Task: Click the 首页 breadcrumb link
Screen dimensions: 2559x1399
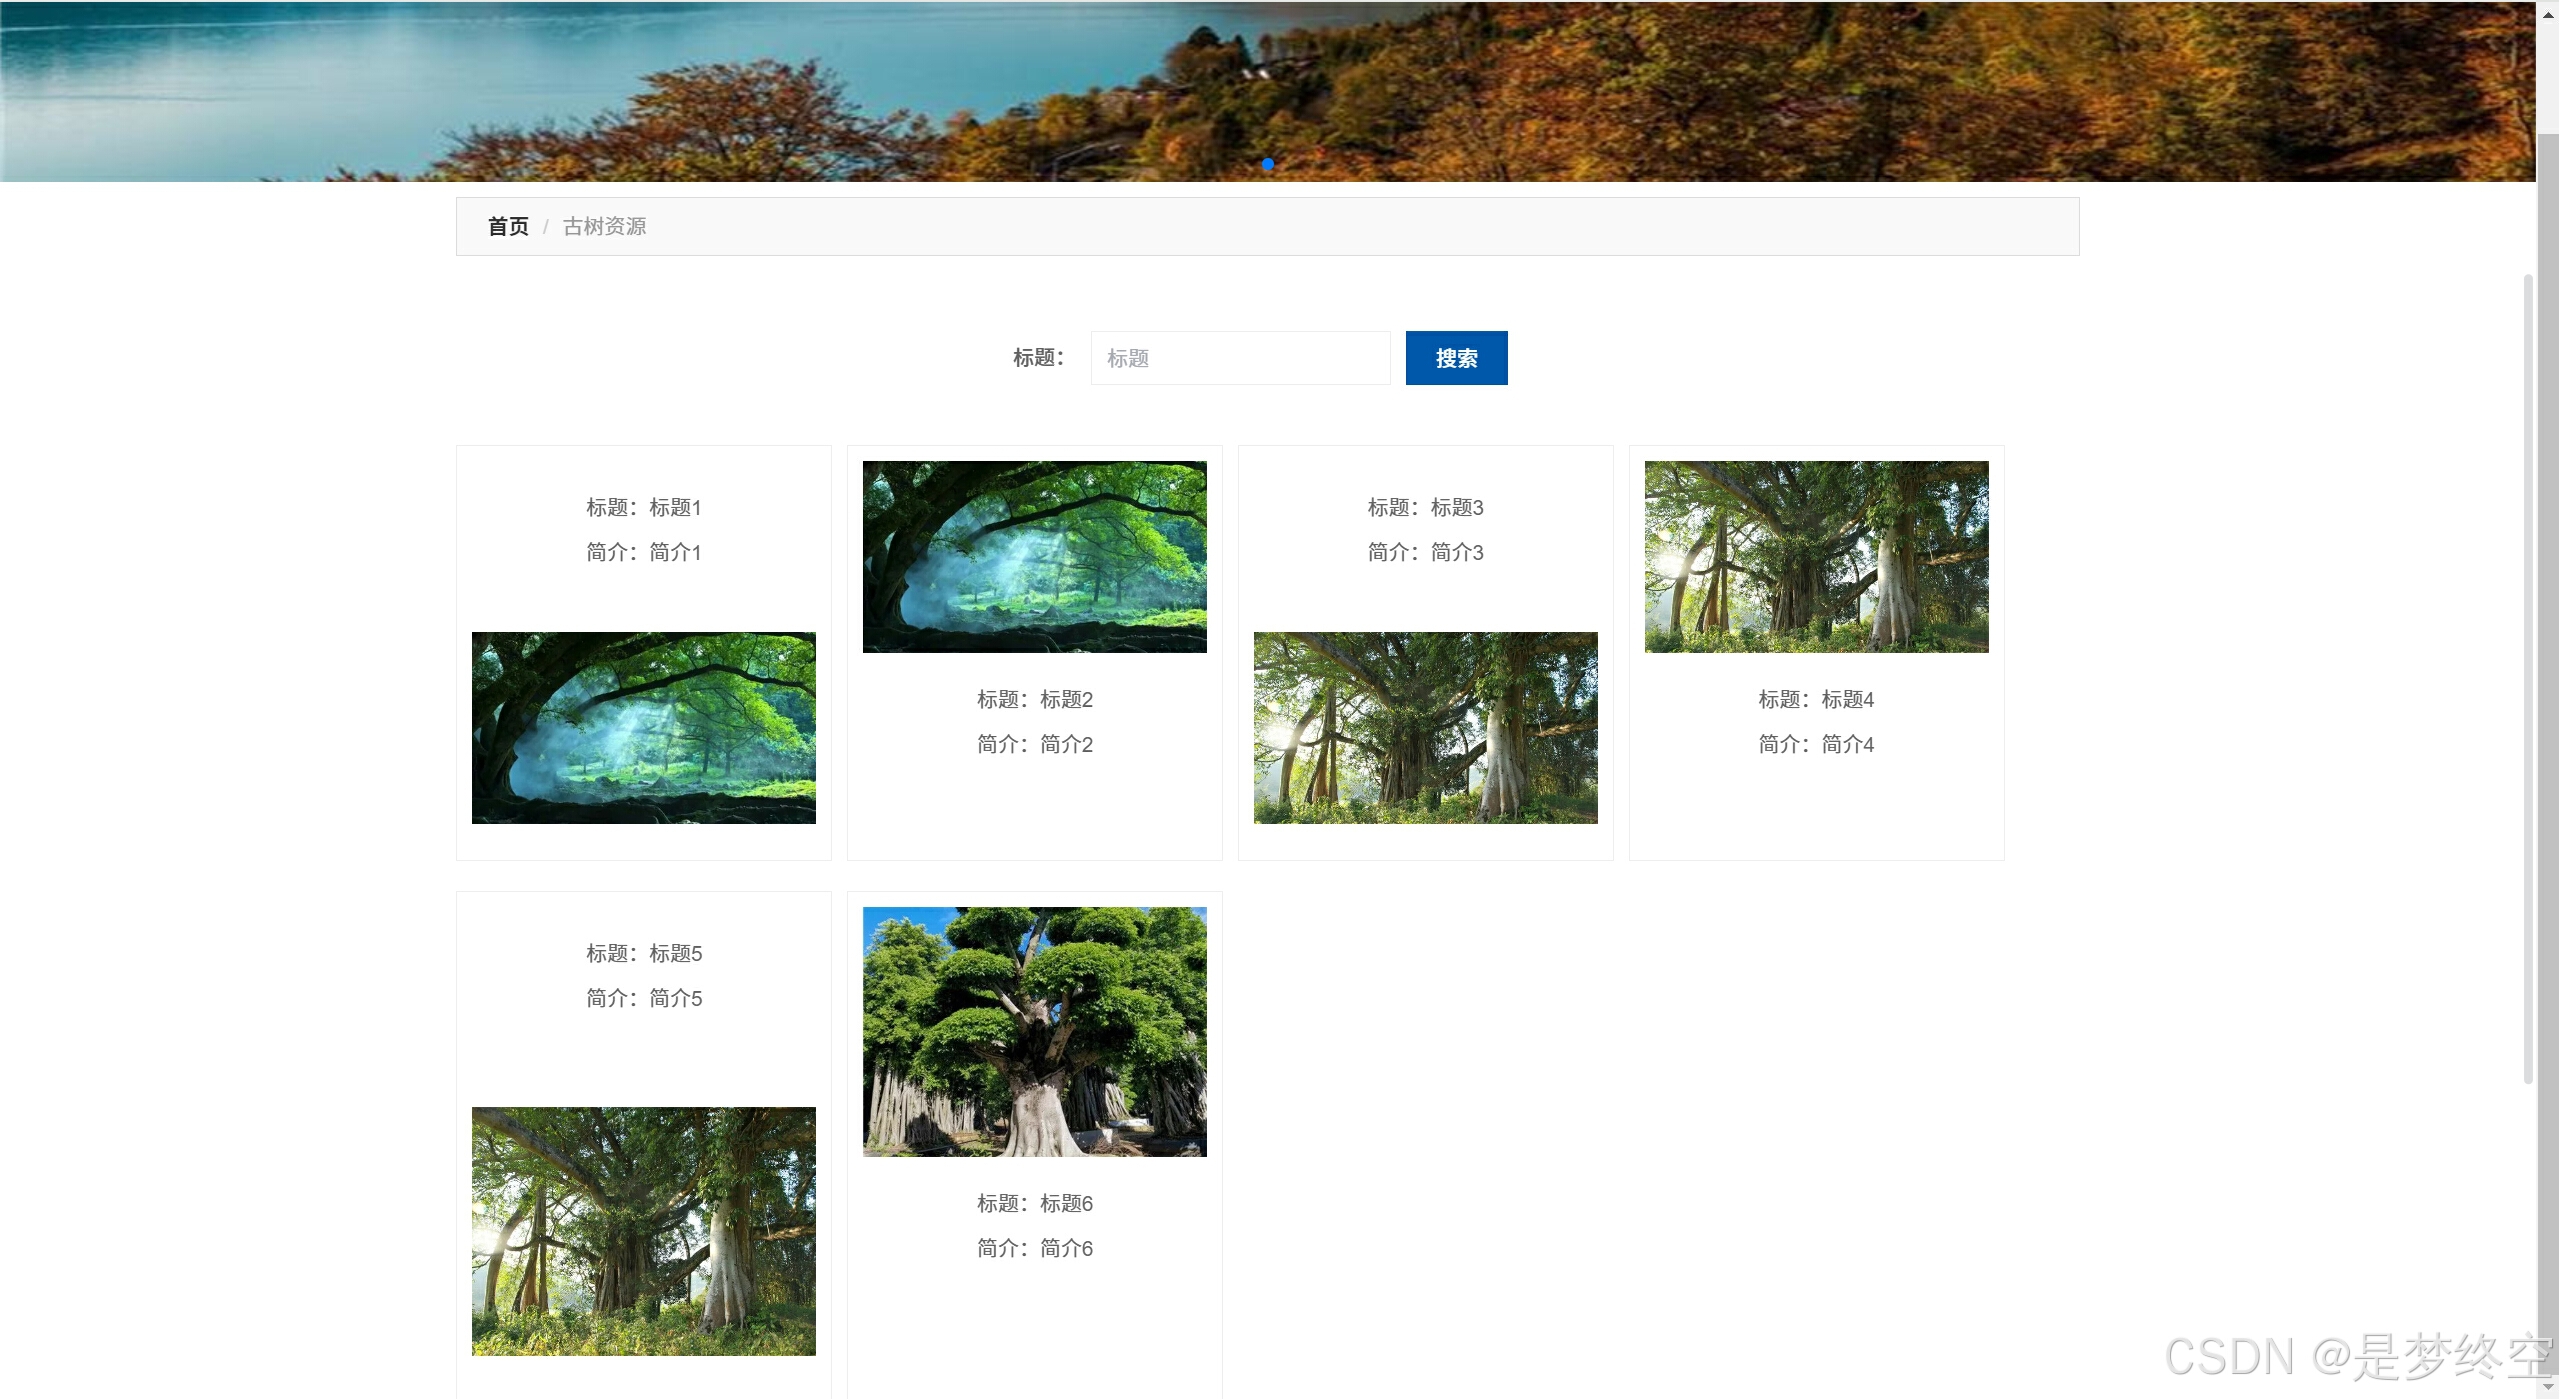Action: pos(508,227)
